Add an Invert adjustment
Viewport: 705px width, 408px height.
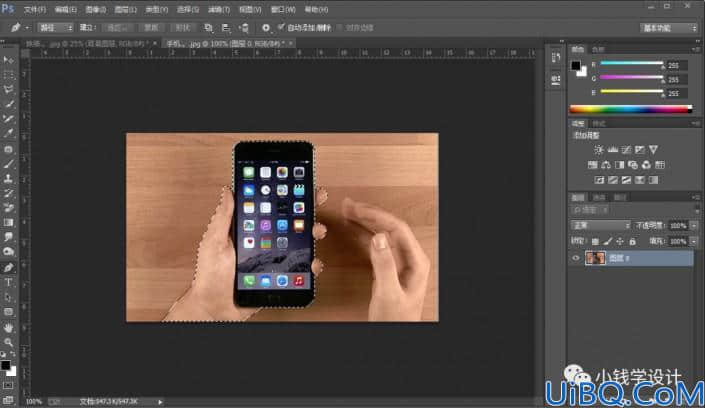599,180
